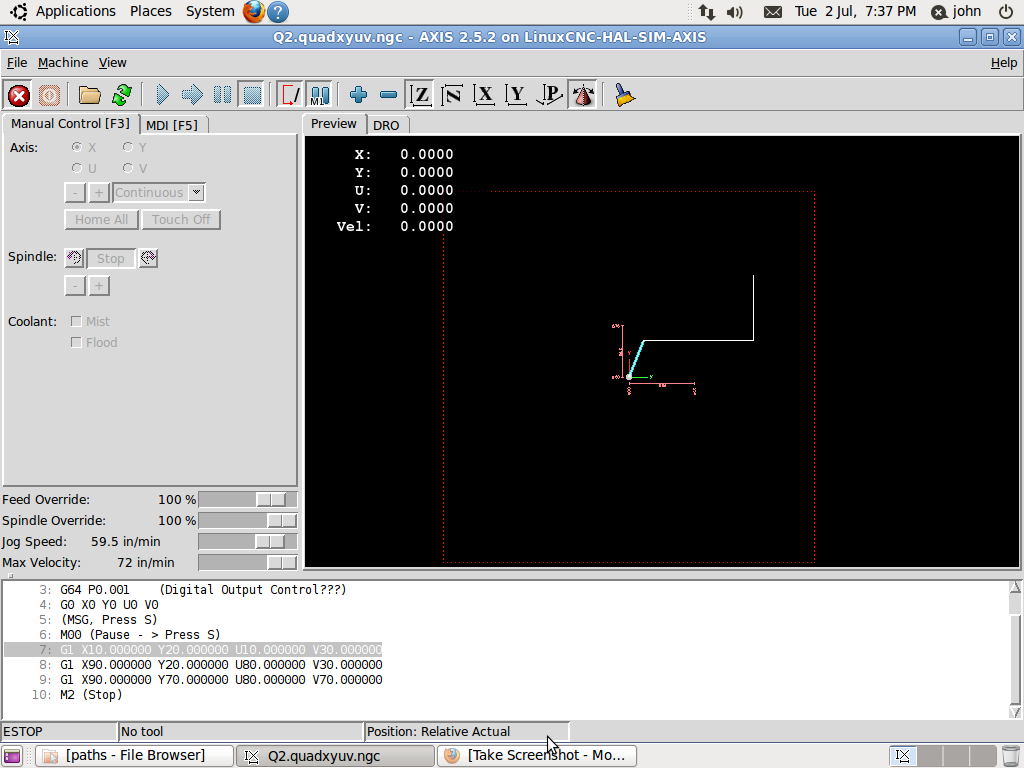Run the program with play icon
The height and width of the screenshot is (768, 1024).
162,95
